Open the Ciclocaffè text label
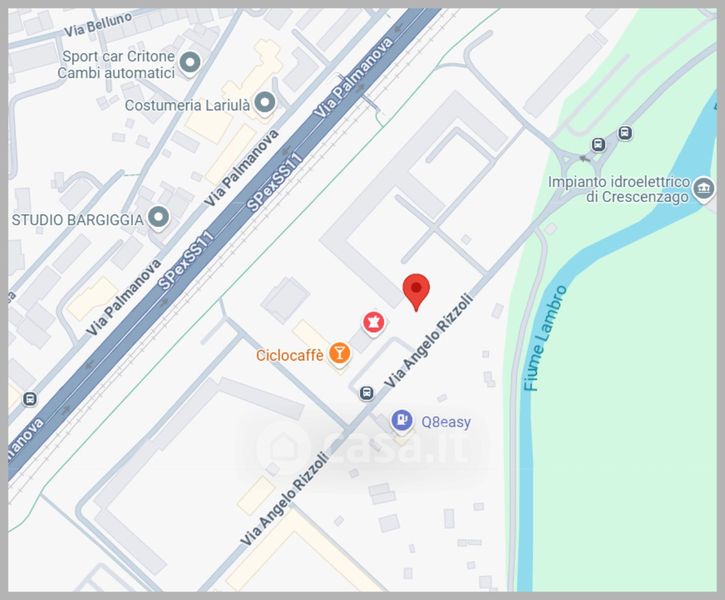The height and width of the screenshot is (600, 725). (289, 355)
